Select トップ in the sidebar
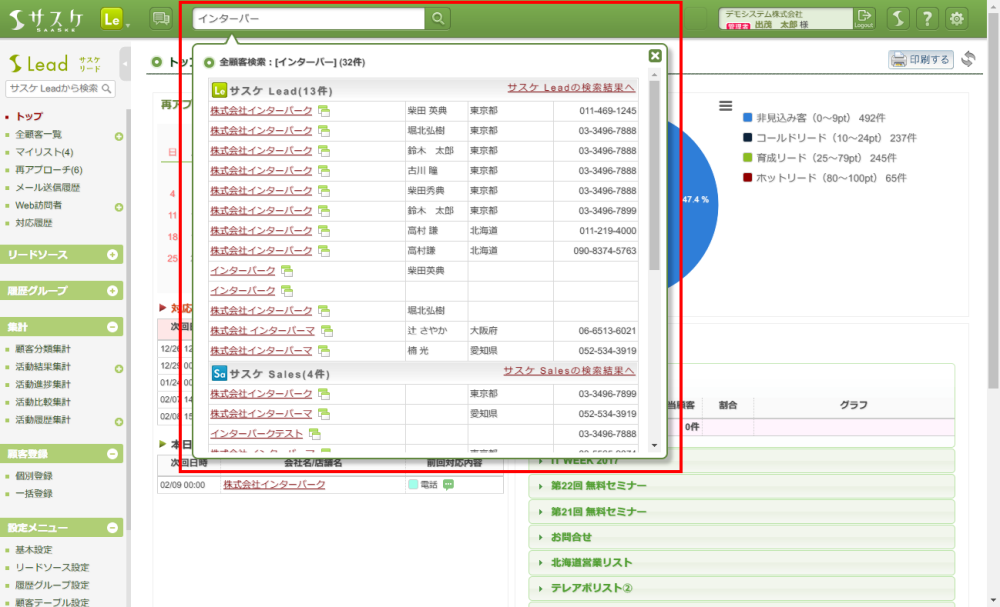The height and width of the screenshot is (607, 1000). (x=29, y=116)
